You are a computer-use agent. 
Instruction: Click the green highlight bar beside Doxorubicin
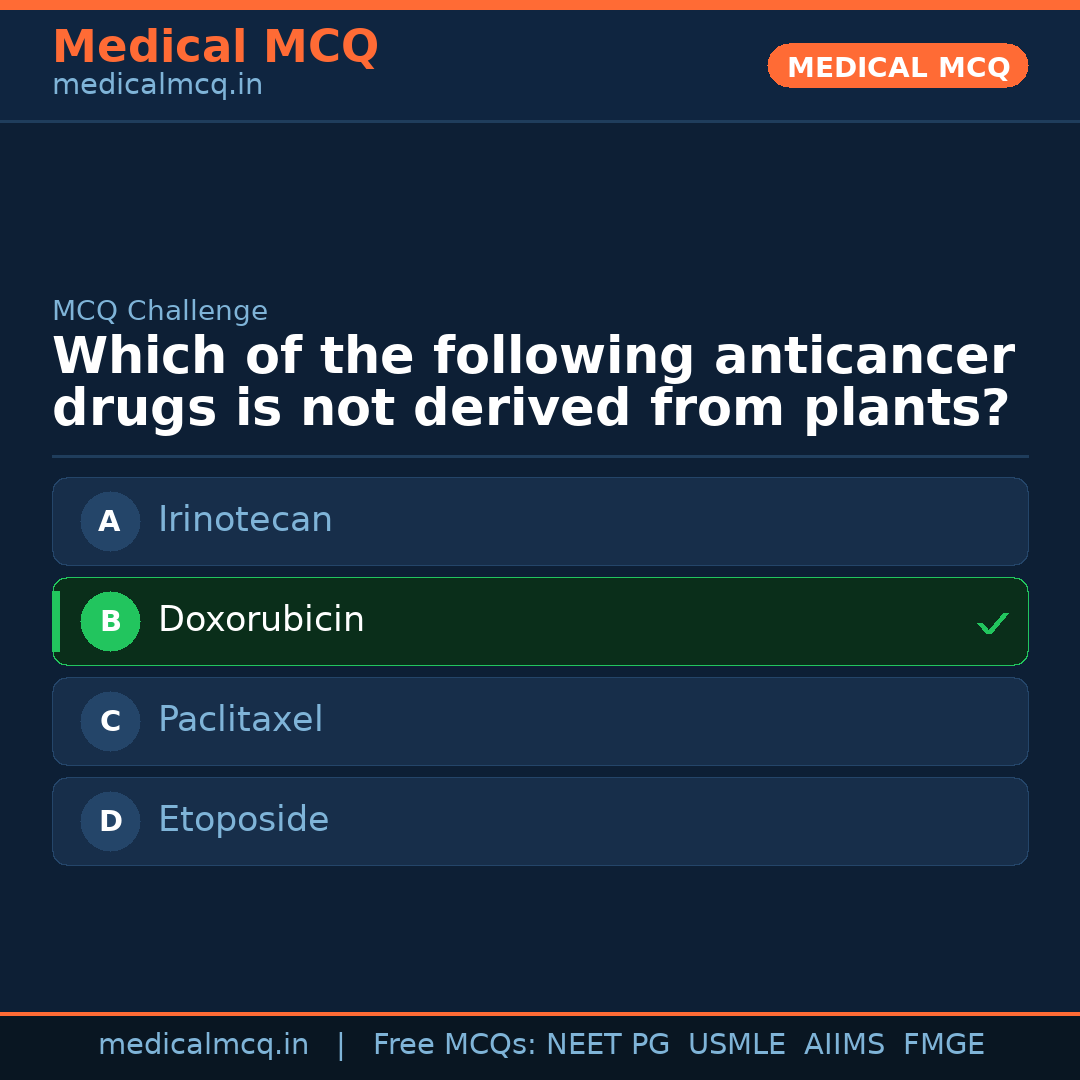click(55, 621)
